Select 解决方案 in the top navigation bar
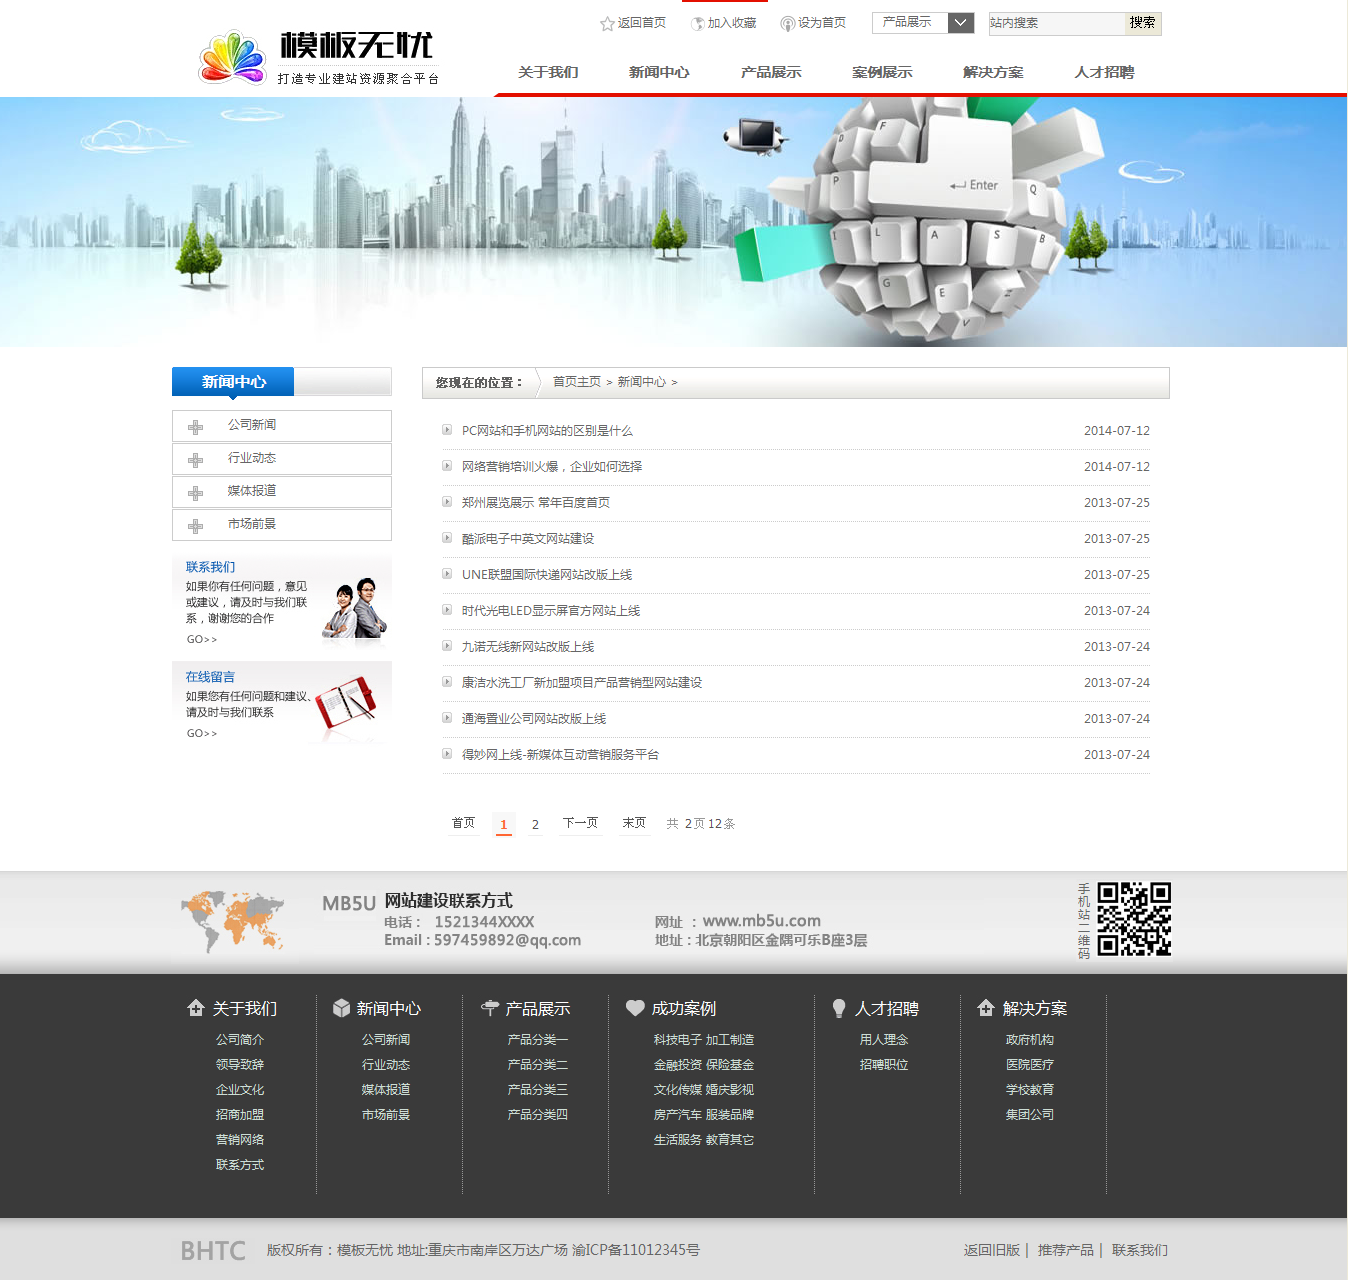This screenshot has height=1280, width=1349. 992,72
